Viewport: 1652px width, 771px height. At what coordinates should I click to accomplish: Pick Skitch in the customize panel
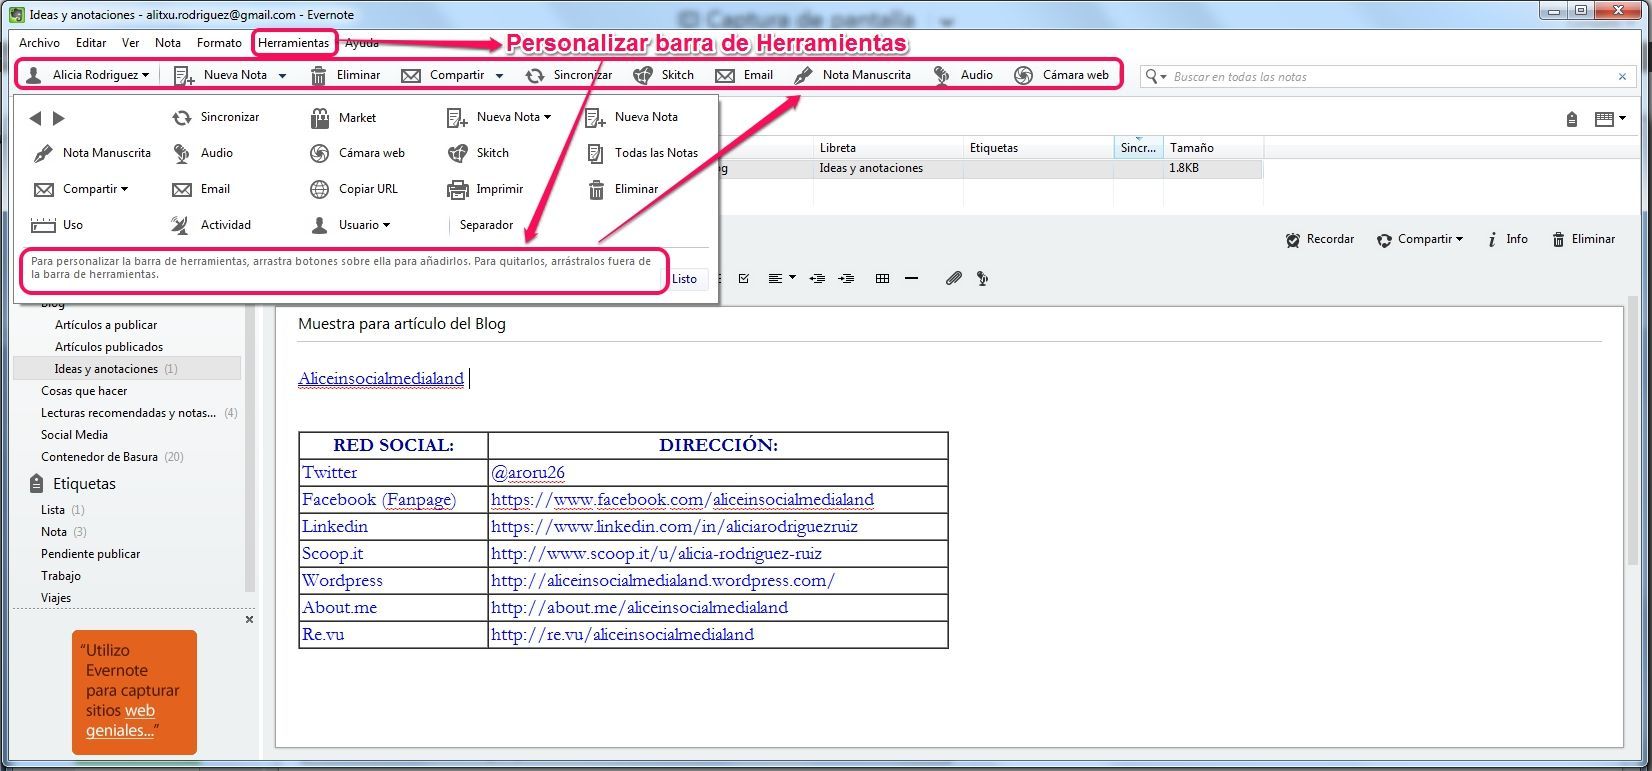478,154
